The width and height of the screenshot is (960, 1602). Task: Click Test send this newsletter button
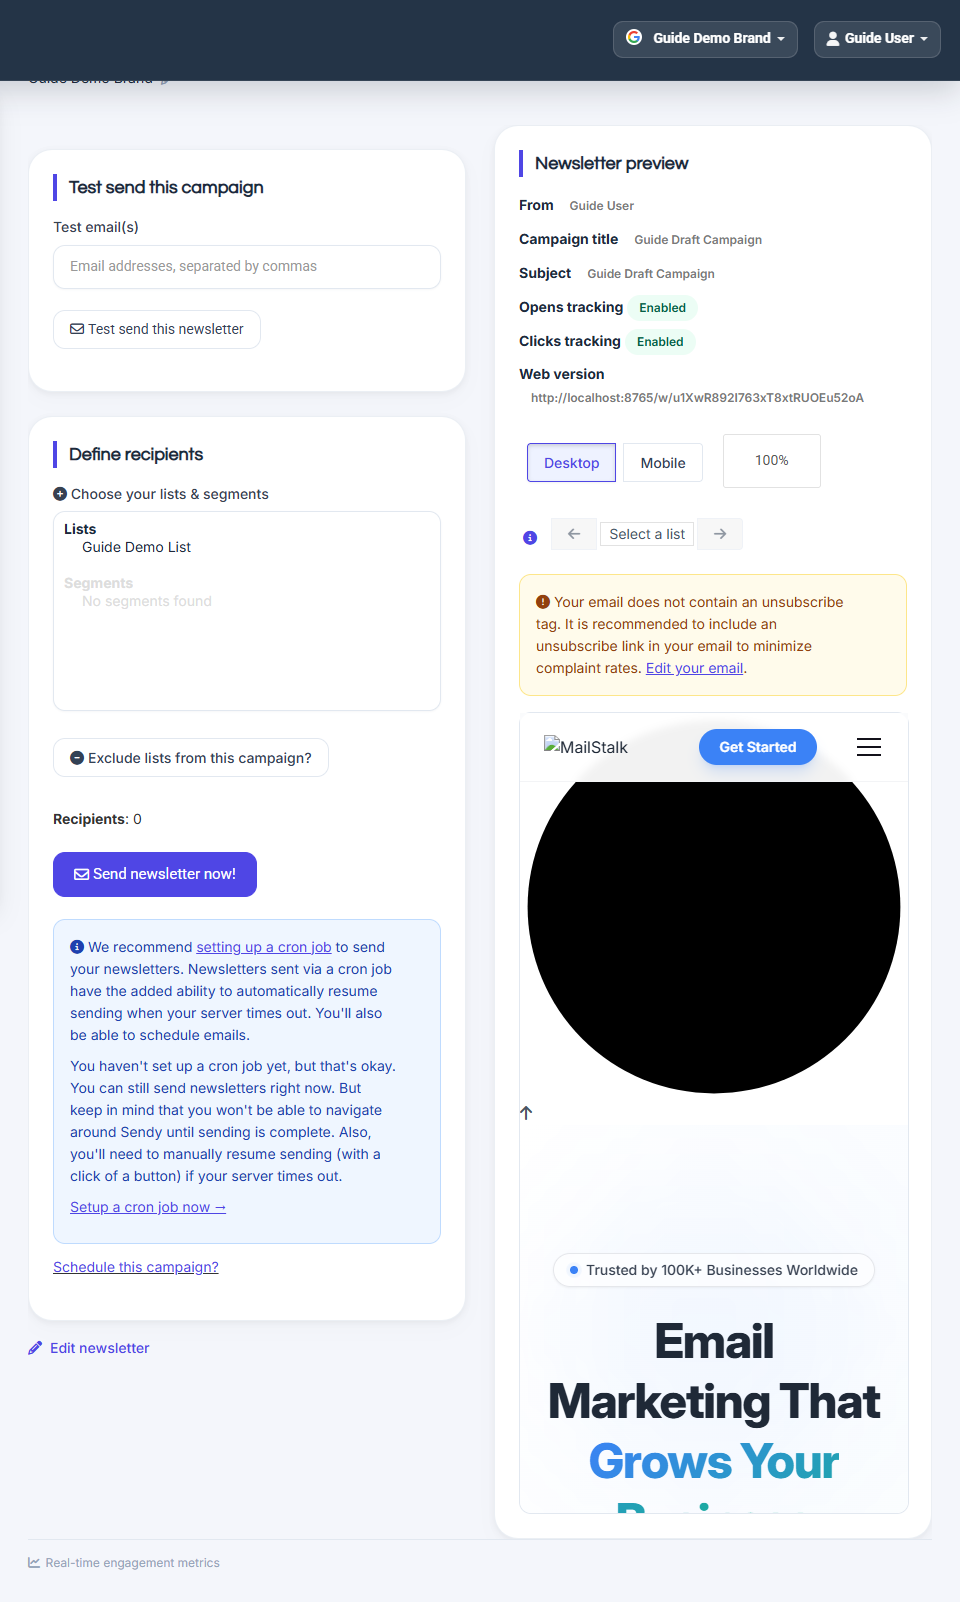coord(157,329)
